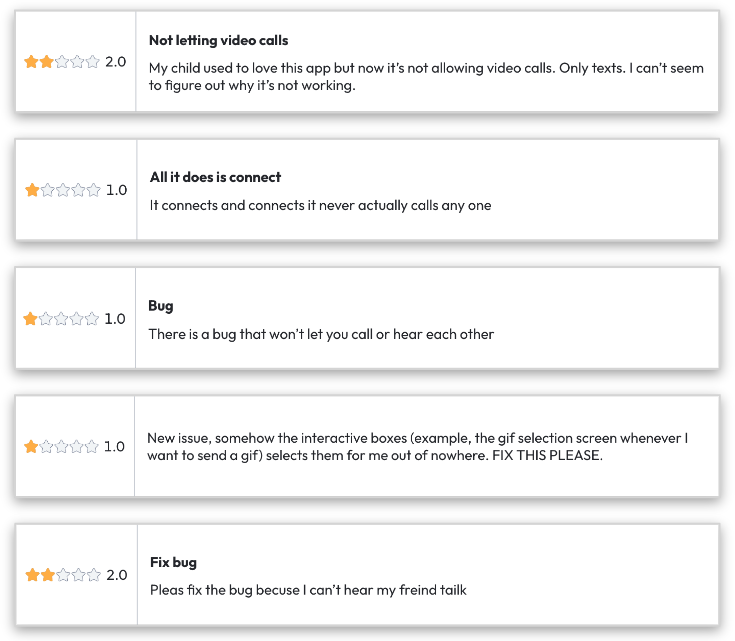Select the text 'FIX THIS PLEASE.'
Image resolution: width=735 pixels, height=641 pixels.
(x=548, y=456)
